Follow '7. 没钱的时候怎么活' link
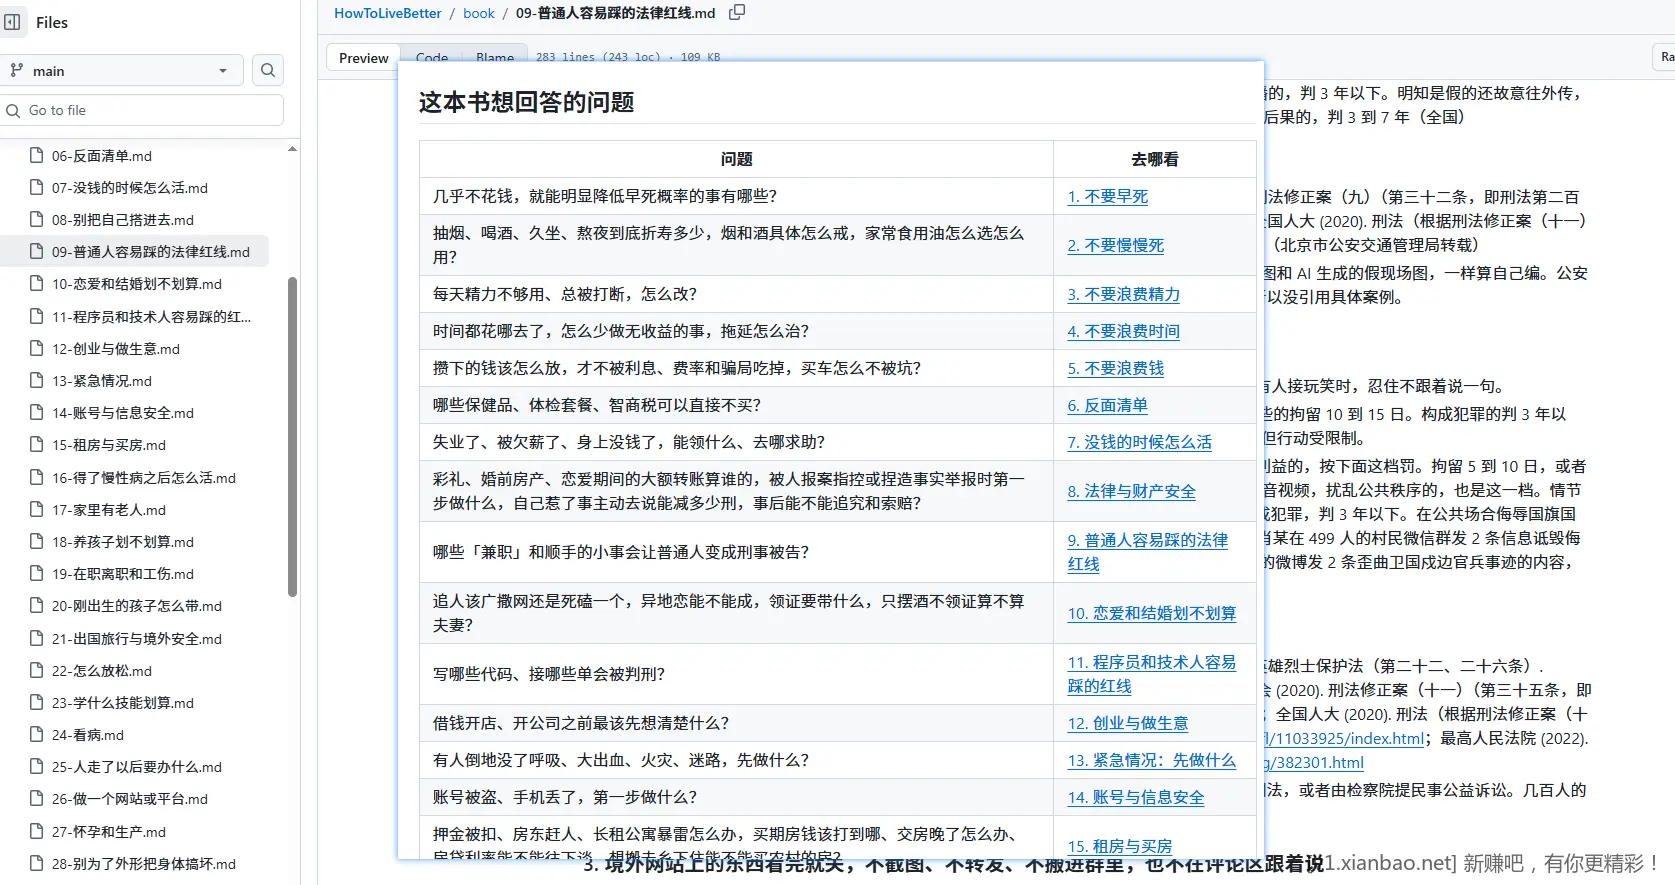This screenshot has height=885, width=1675. (1139, 443)
